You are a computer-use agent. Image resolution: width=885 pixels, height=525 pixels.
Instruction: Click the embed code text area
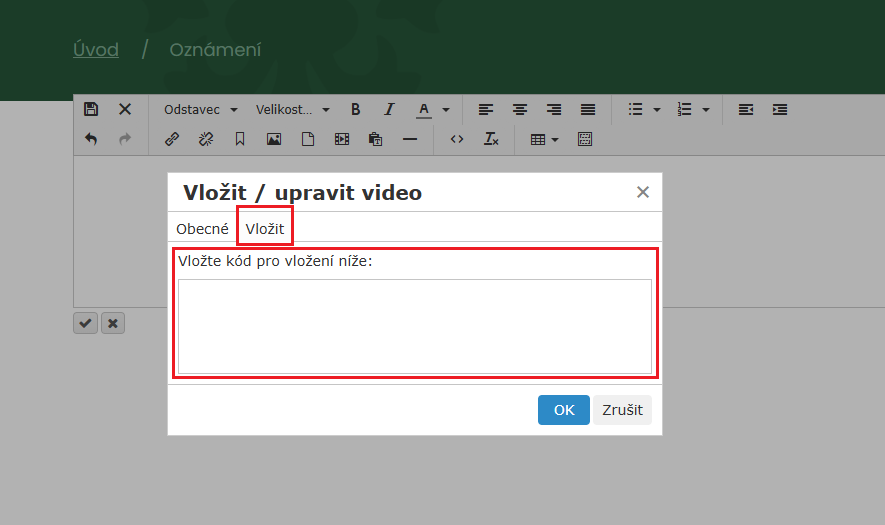414,326
